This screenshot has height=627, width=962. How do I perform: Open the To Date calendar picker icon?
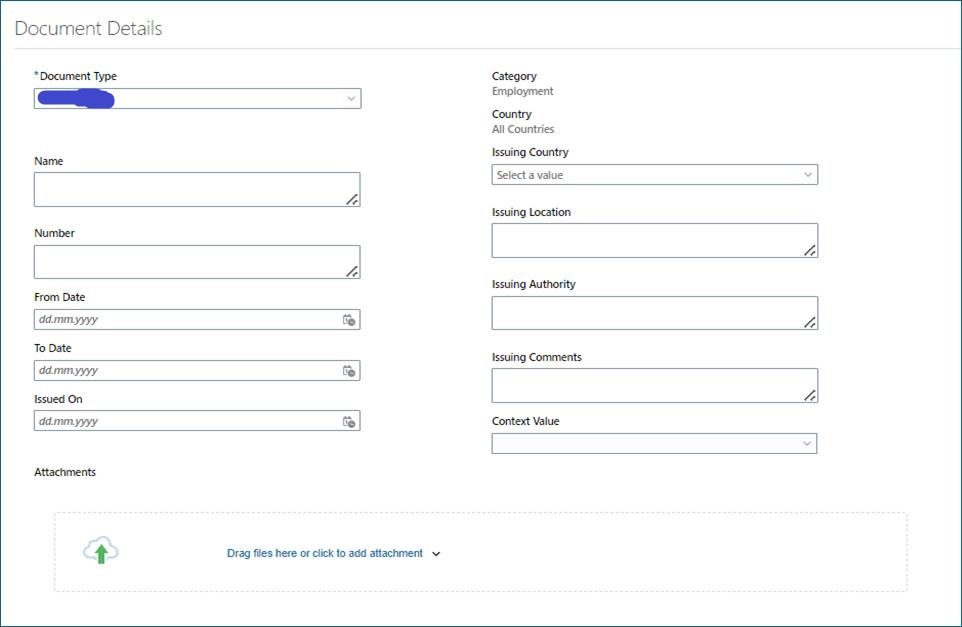click(349, 371)
